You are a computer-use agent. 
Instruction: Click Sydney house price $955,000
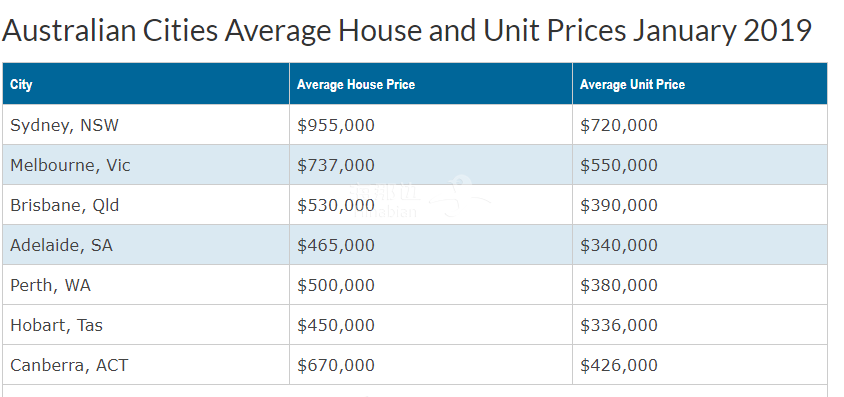click(335, 125)
